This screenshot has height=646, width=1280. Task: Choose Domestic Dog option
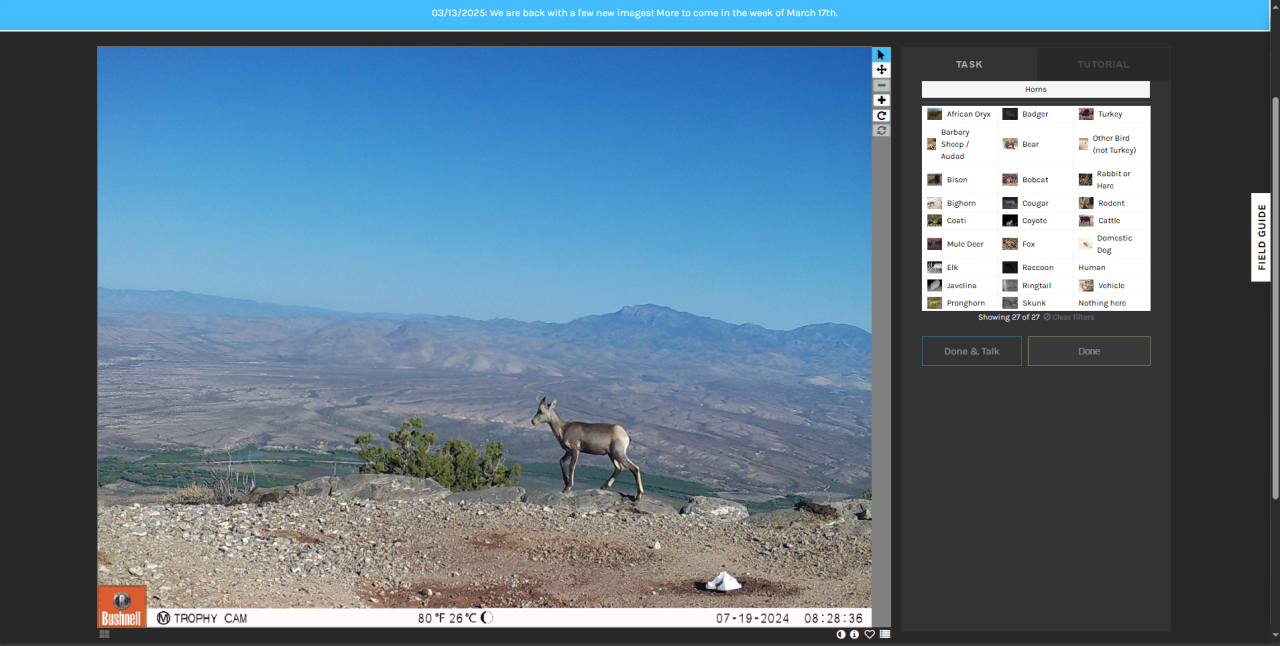(1112, 244)
